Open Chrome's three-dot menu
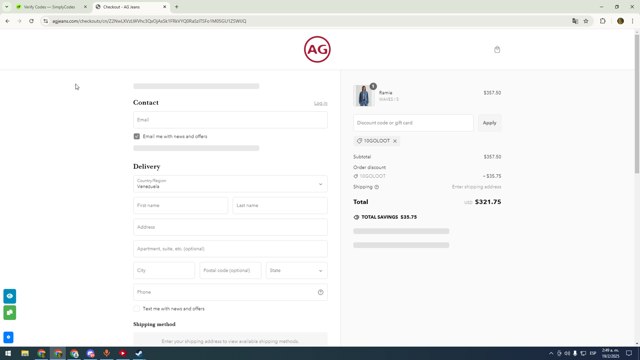The image size is (640, 360). (x=633, y=21)
